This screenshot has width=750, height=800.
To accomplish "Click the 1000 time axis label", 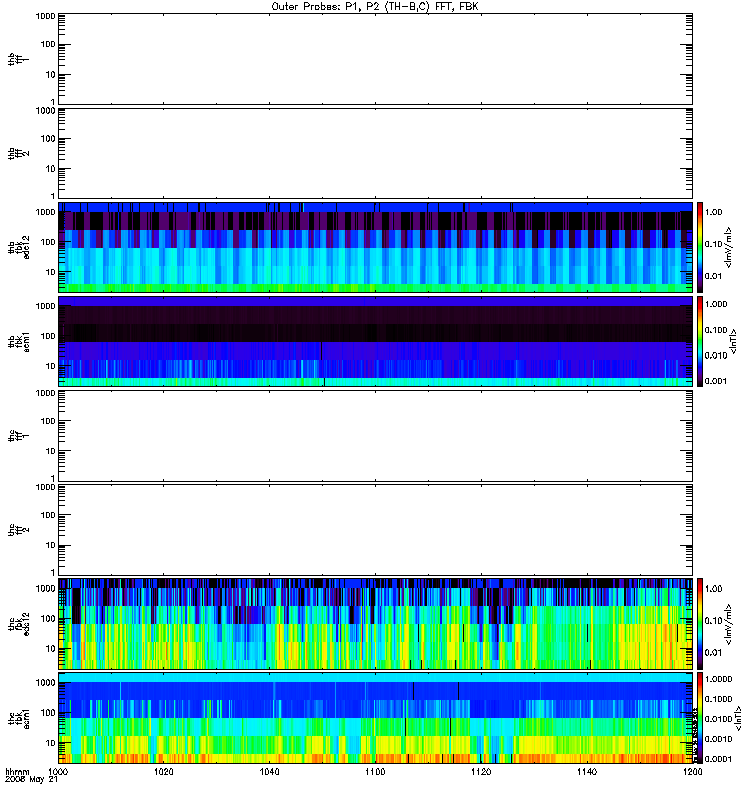I will coord(59,773).
